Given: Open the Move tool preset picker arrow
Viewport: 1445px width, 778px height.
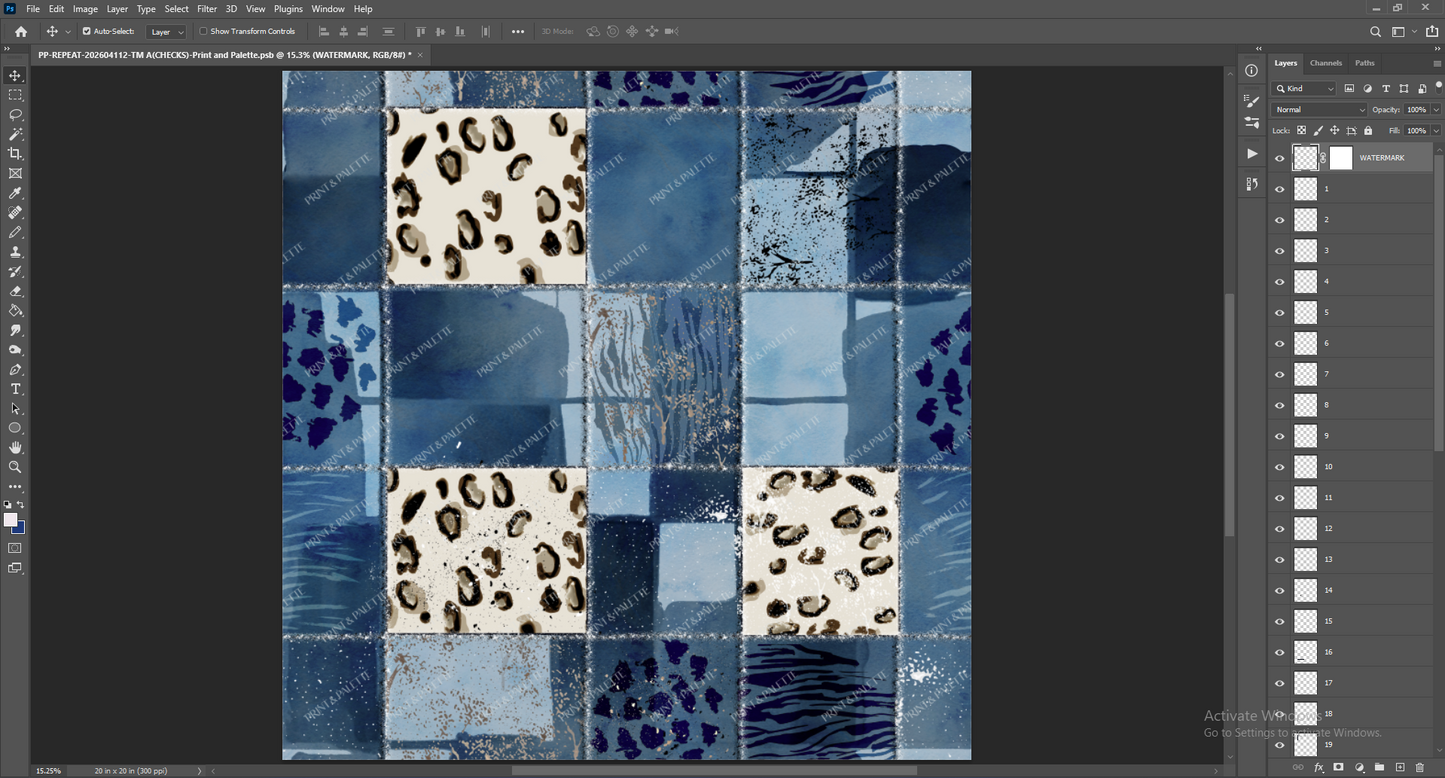Looking at the screenshot, I should point(68,32).
